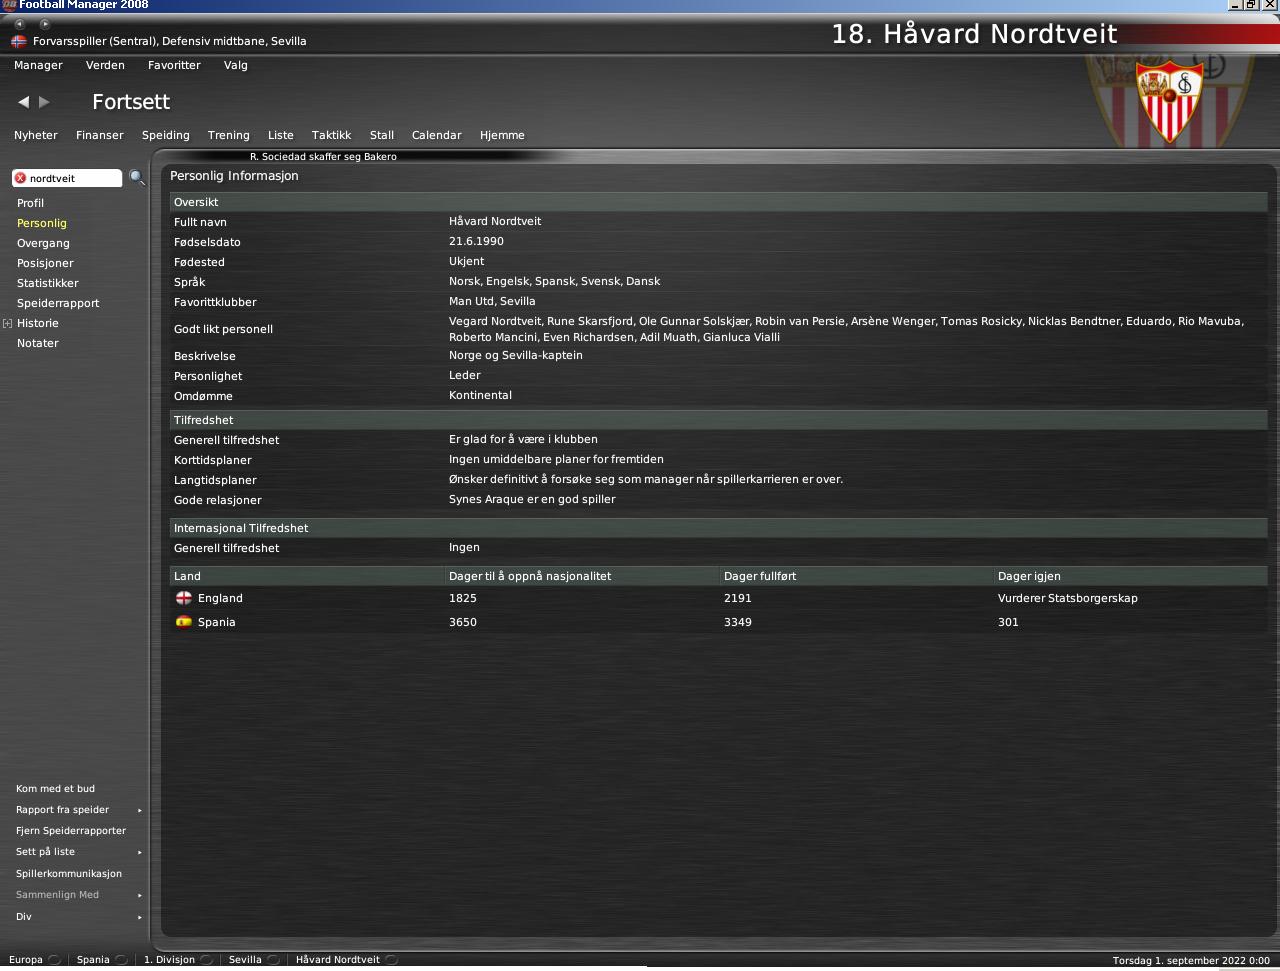Open the Speiderrapport sidebar page
Viewport: 1280px width, 971px height.
coord(58,303)
